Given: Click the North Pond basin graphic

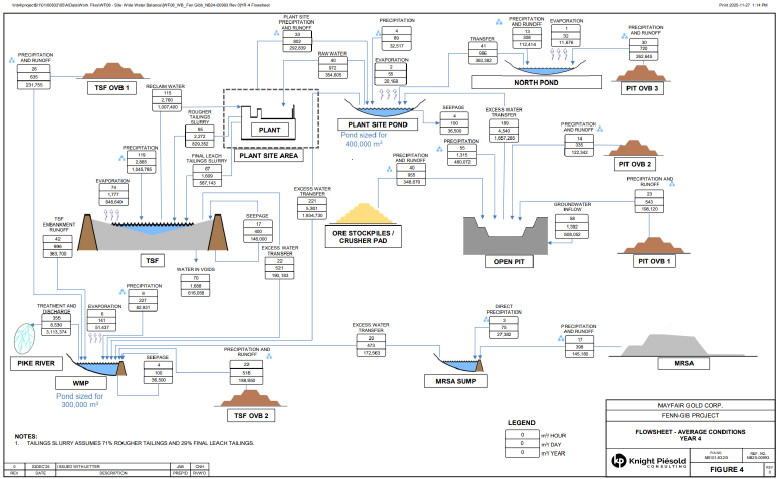Looking at the screenshot, I should 545,67.
